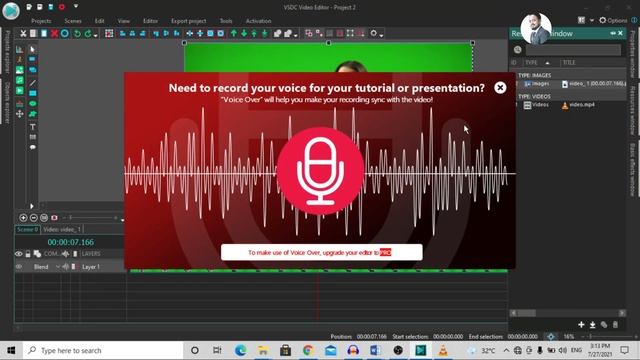Click the Layer 1 label

[91, 267]
